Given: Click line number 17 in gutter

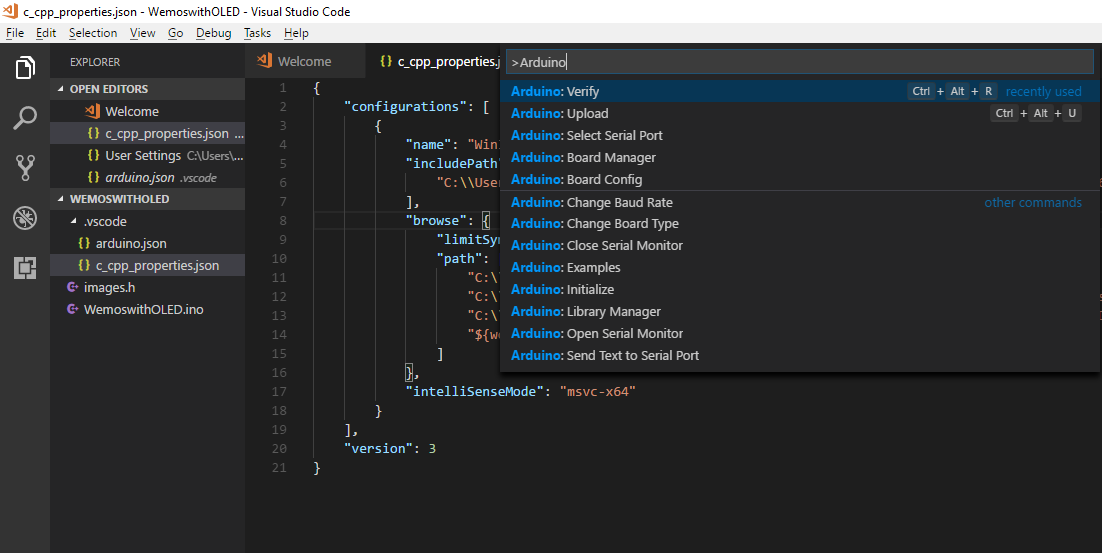Looking at the screenshot, I should [x=280, y=391].
